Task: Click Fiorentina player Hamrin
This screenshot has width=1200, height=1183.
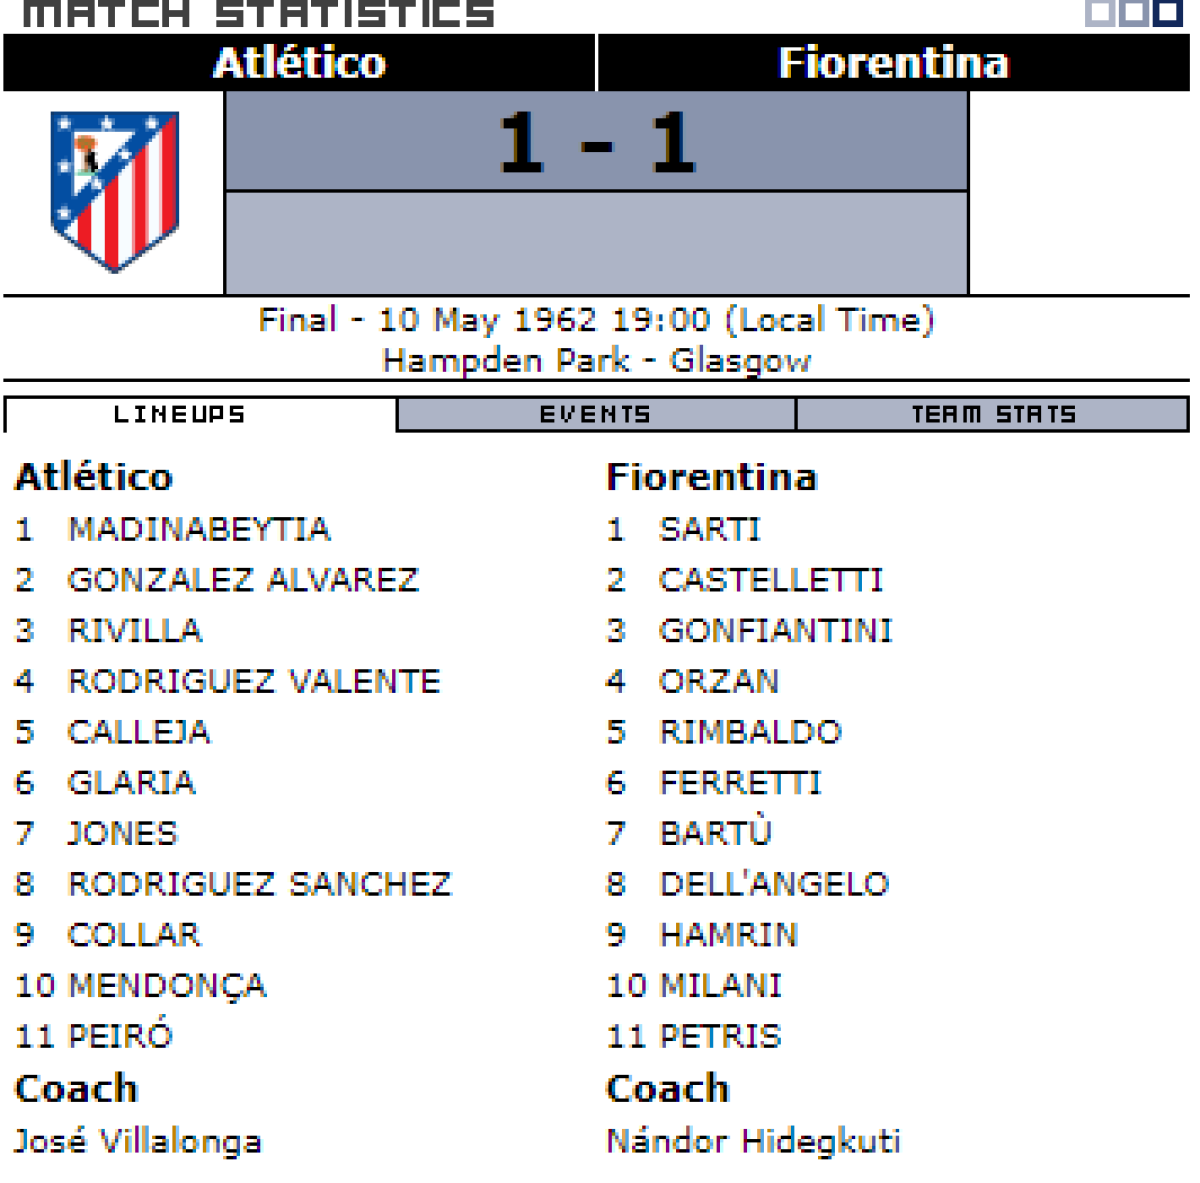Action: (728, 935)
